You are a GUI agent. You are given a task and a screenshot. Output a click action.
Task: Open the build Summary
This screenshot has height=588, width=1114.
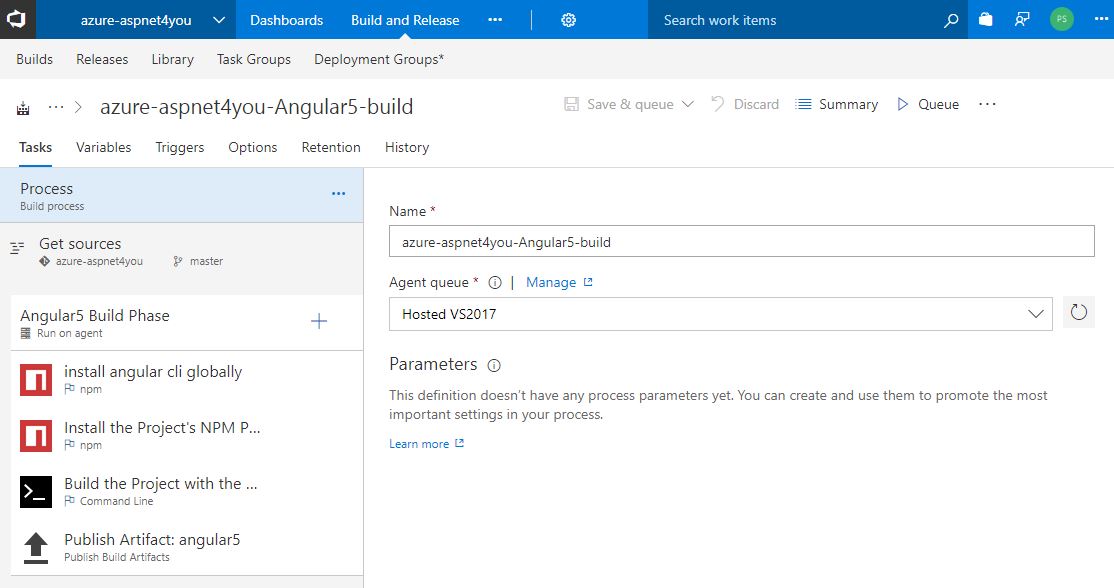coord(836,104)
